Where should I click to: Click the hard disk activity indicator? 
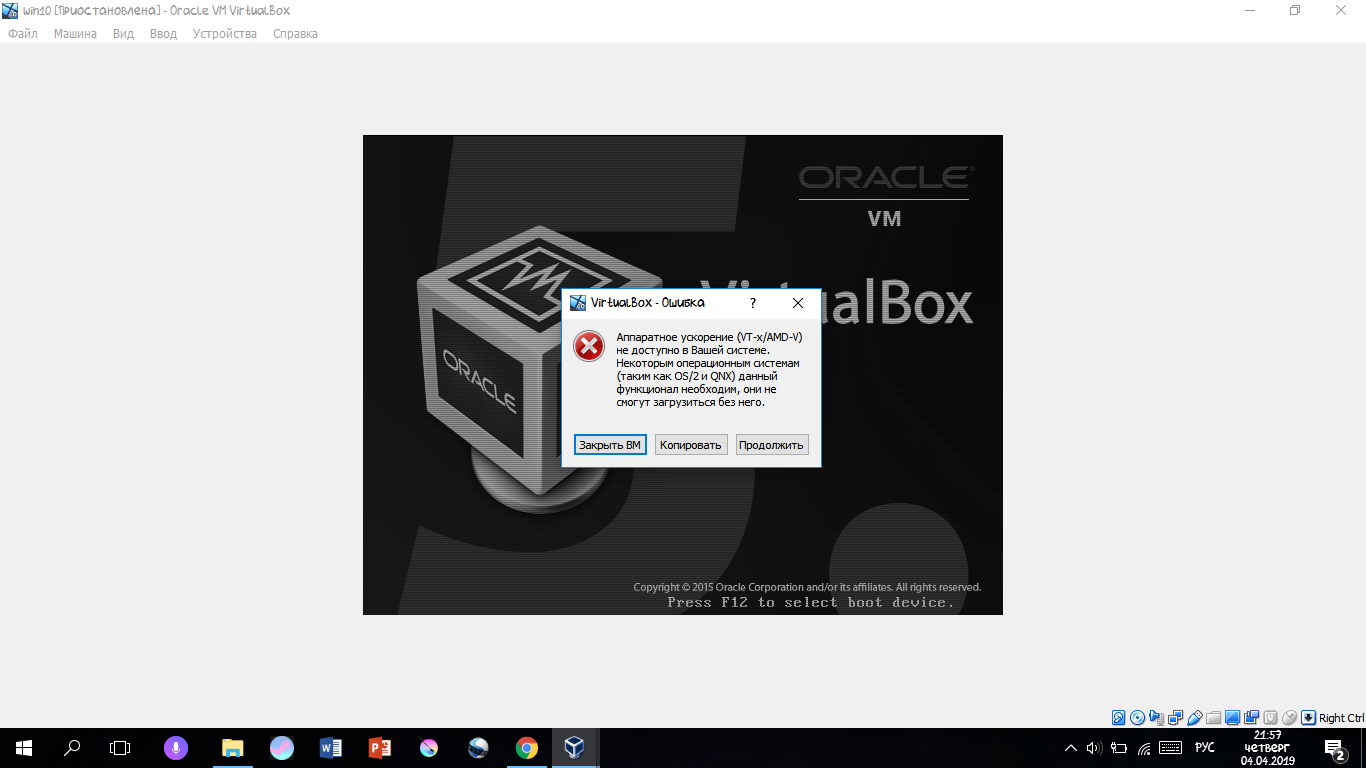1118,717
